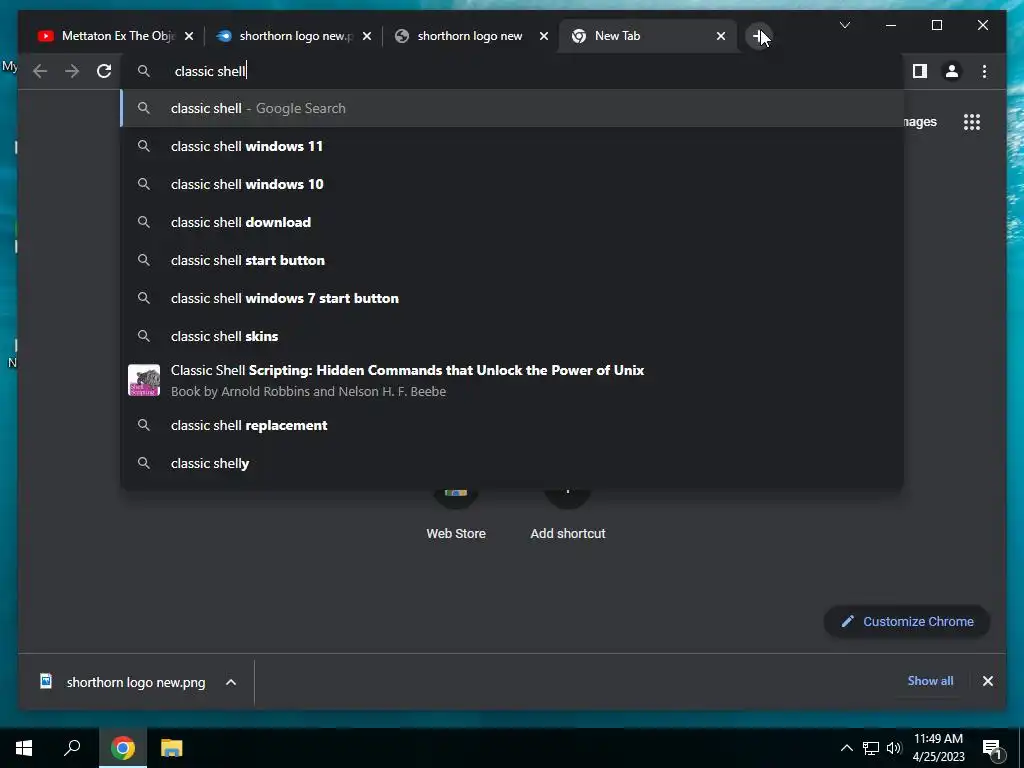Viewport: 1024px width, 768px height.
Task: Open Chrome three-dot menu
Action: click(x=984, y=71)
